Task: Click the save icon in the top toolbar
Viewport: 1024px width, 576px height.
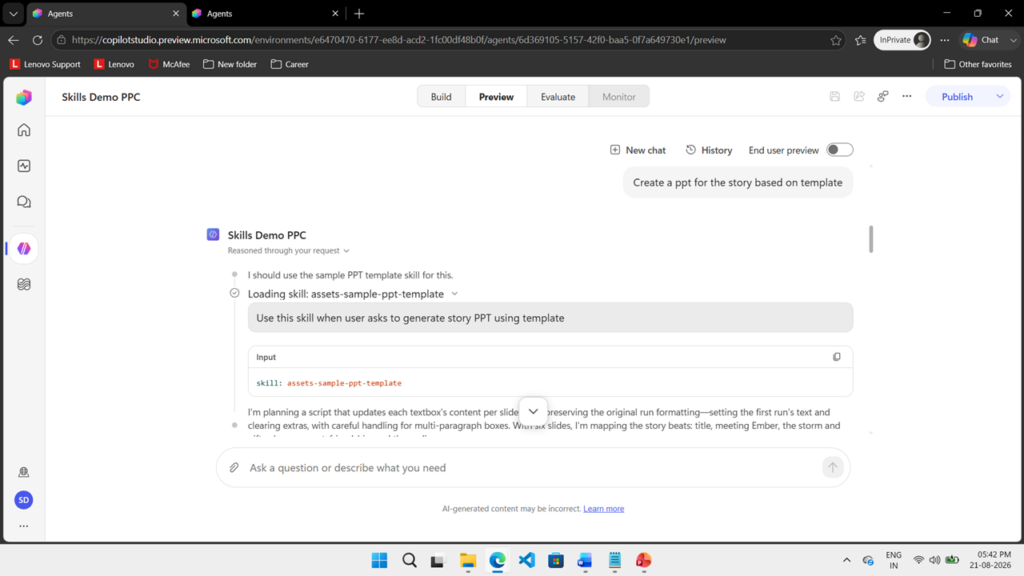Action: point(835,97)
